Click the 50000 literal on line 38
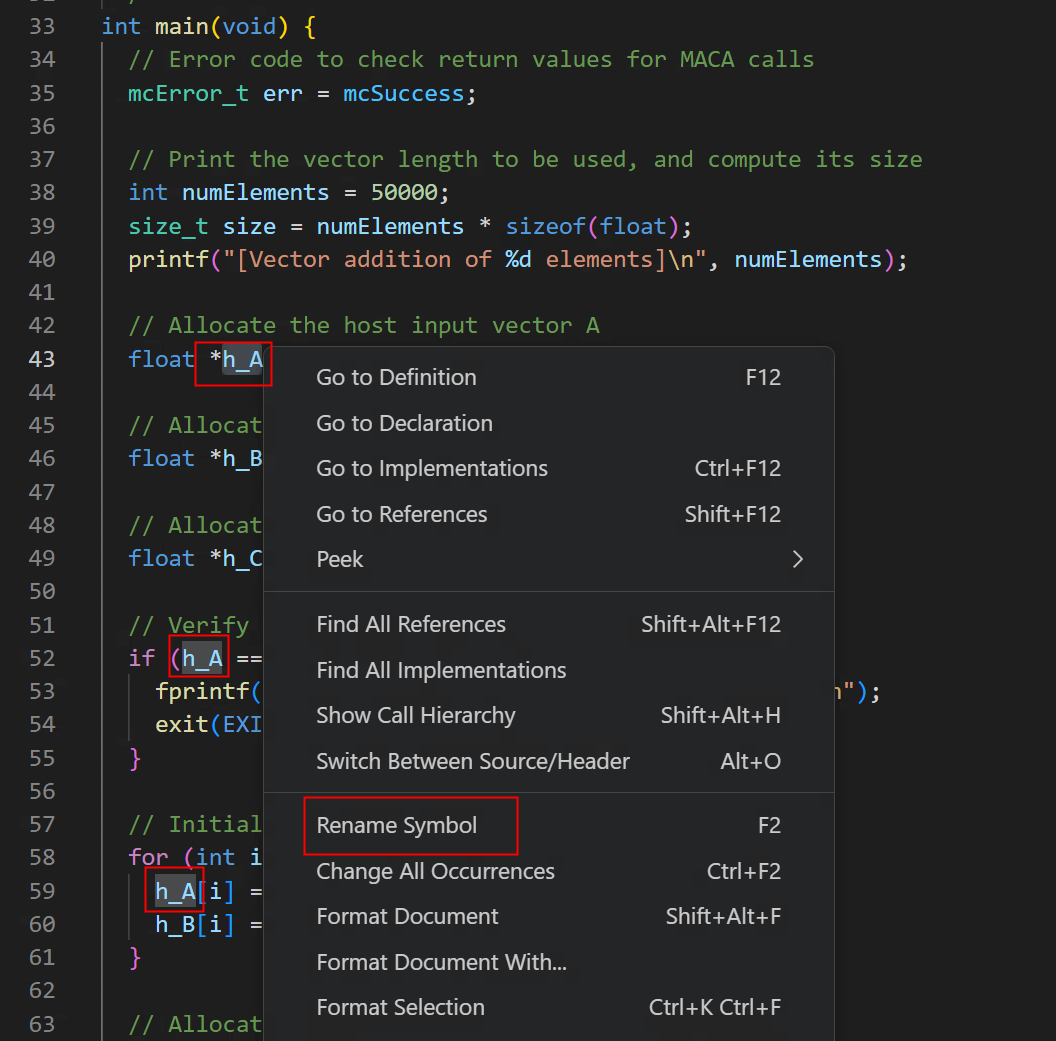The image size is (1056, 1041). [404, 192]
